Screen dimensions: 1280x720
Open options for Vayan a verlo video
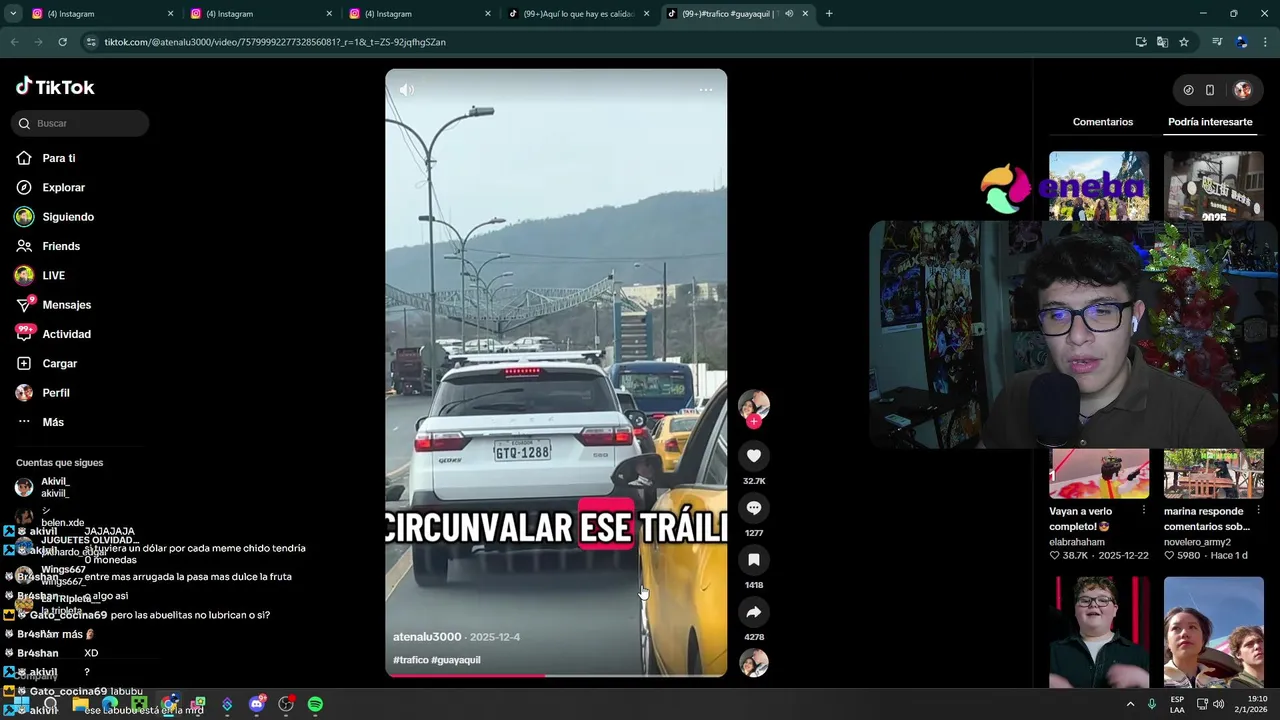pyautogui.click(x=1144, y=511)
